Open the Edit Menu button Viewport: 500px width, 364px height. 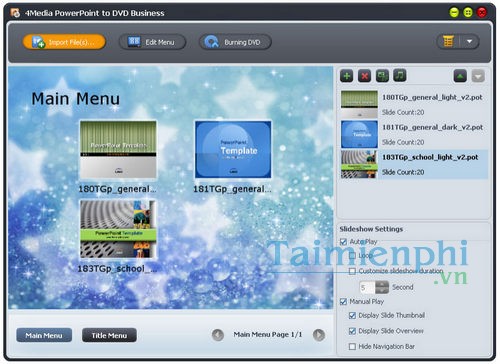tap(152, 42)
